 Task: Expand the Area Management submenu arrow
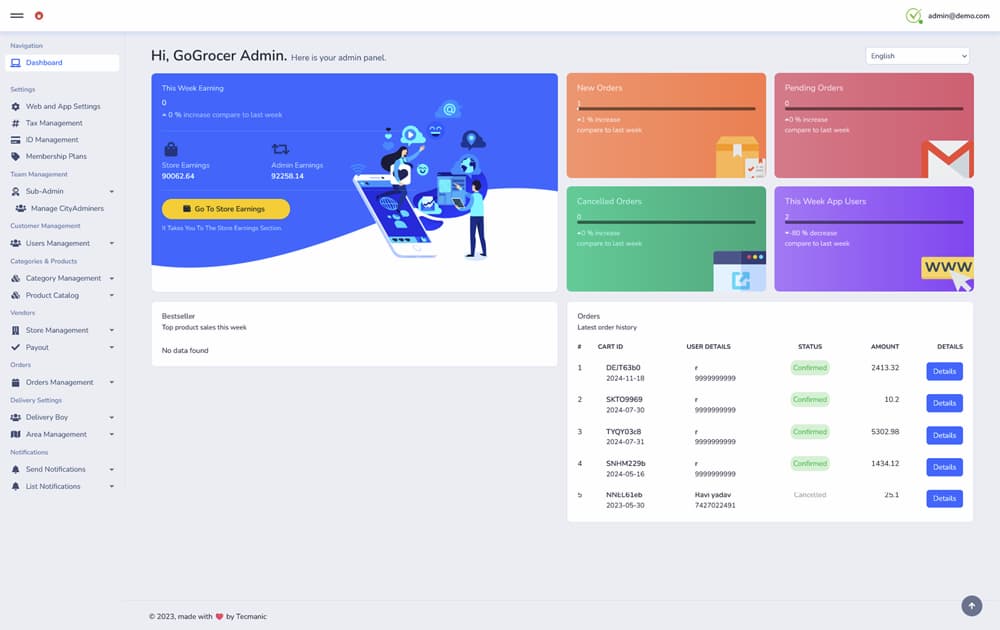tap(112, 434)
